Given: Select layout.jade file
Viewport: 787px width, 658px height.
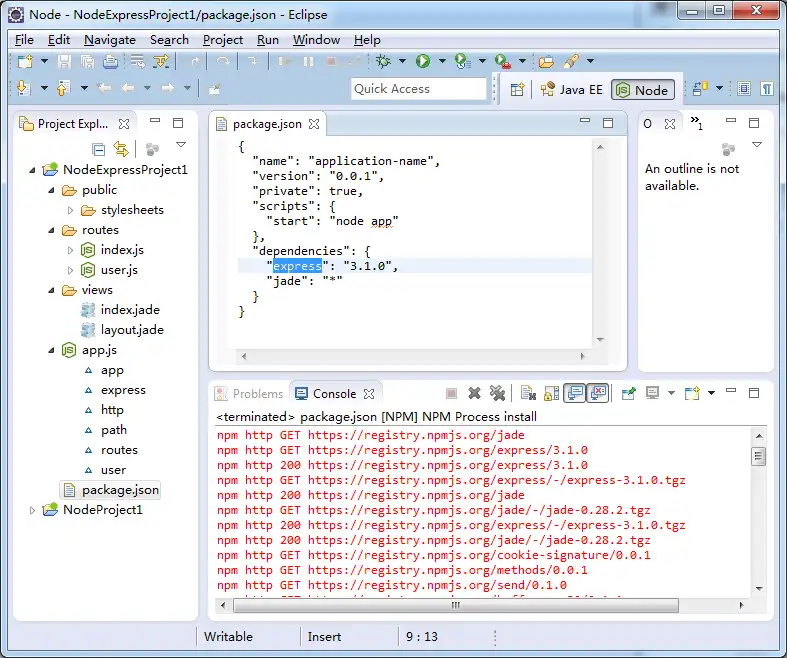Looking at the screenshot, I should (122, 330).
